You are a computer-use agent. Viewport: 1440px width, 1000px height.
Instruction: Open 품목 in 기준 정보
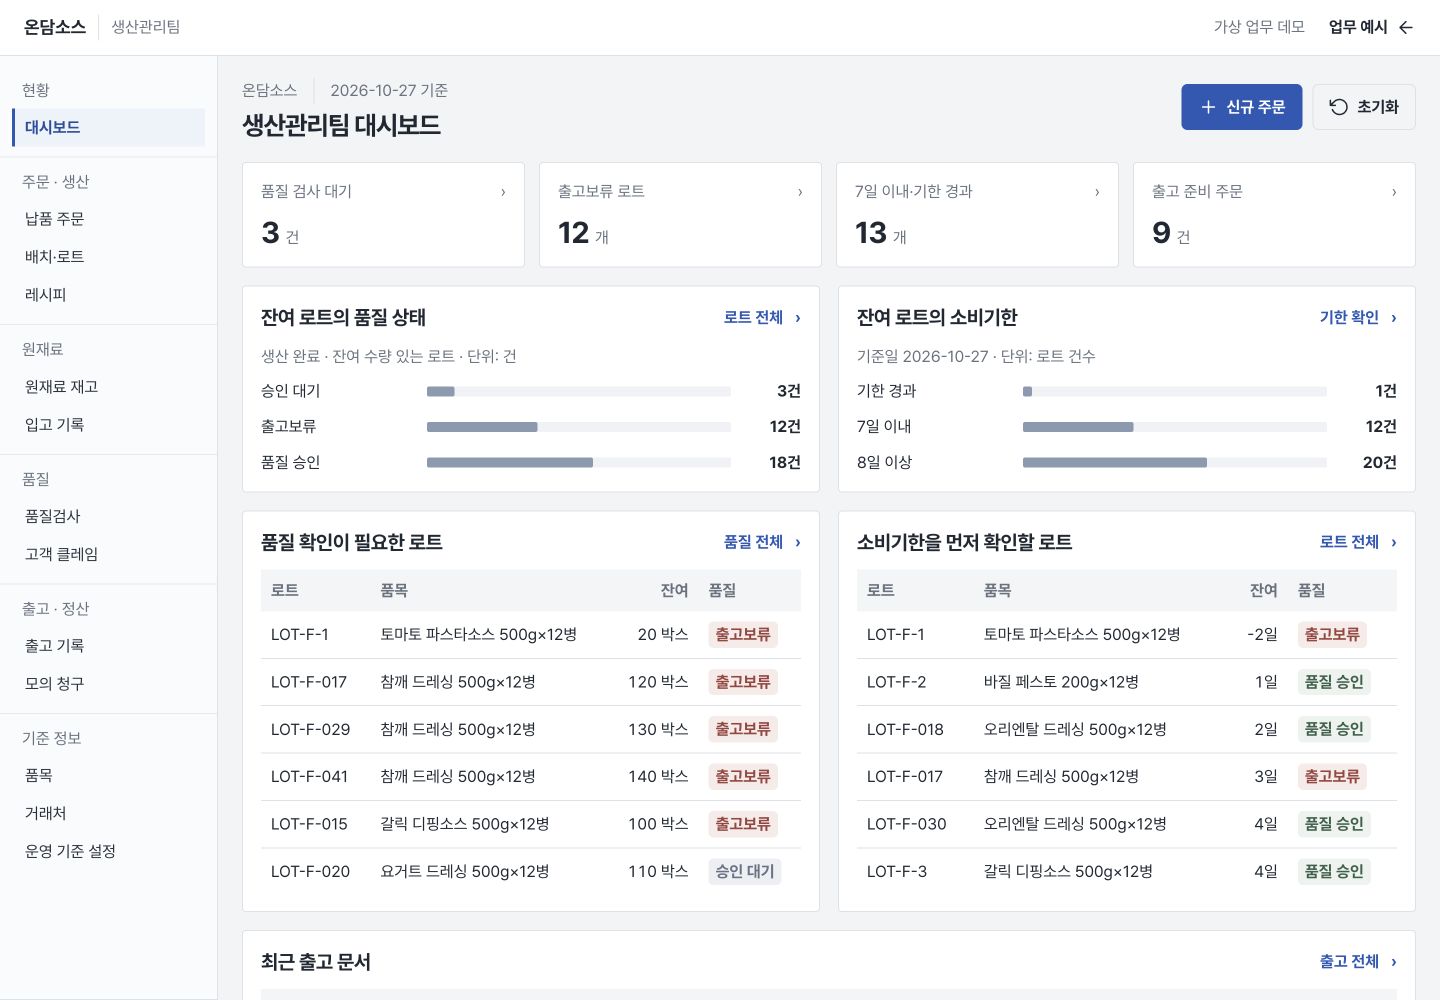click(x=108, y=775)
